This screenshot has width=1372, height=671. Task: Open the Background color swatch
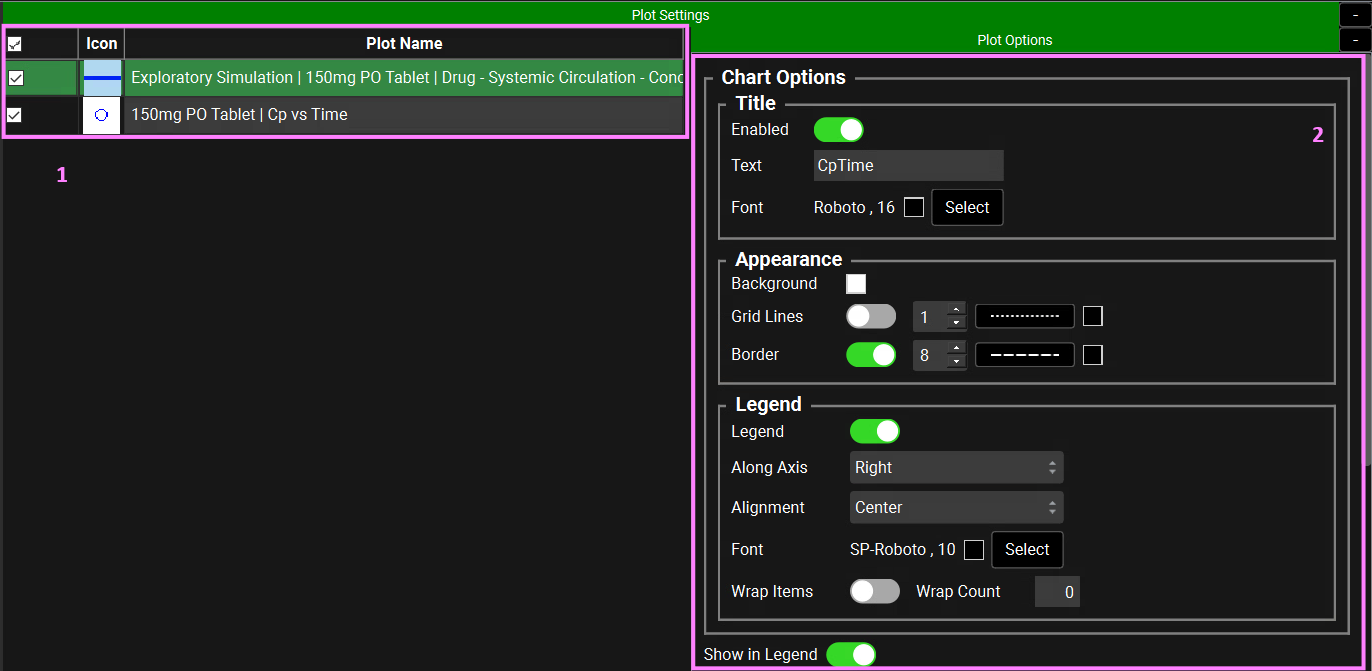coord(856,284)
